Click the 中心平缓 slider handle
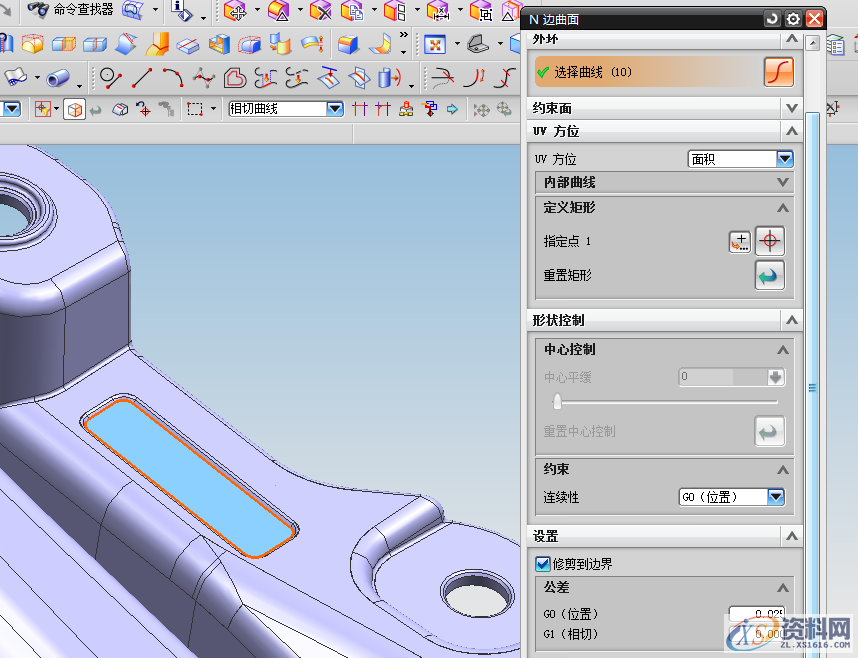 [x=557, y=401]
